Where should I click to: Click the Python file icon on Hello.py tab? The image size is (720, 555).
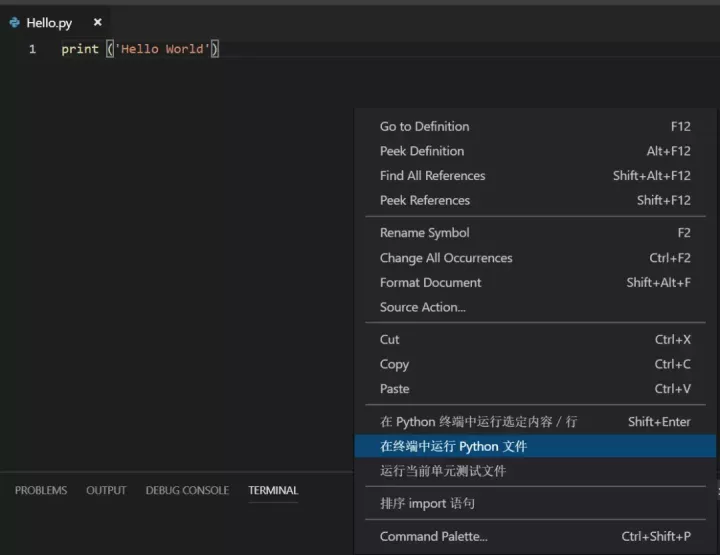tap(14, 22)
